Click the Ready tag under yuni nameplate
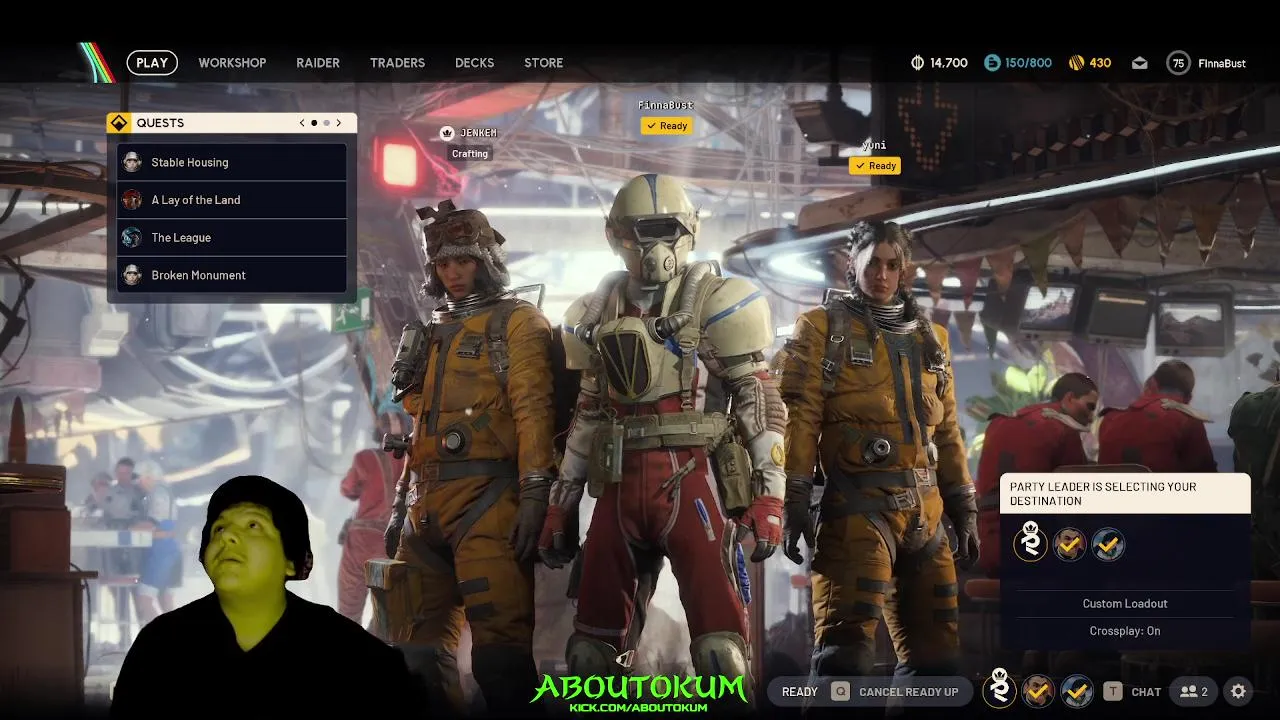The height and width of the screenshot is (720, 1280). coord(875,166)
